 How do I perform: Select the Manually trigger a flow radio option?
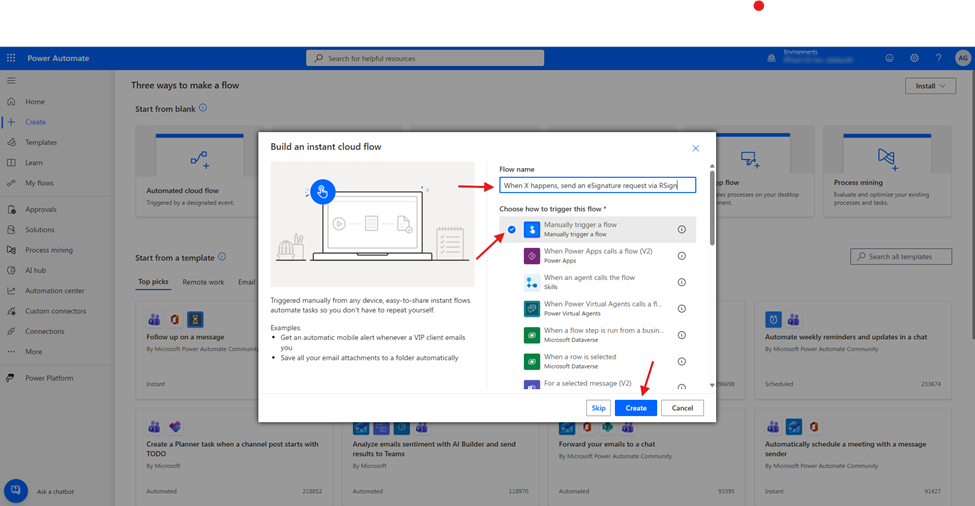[512, 229]
